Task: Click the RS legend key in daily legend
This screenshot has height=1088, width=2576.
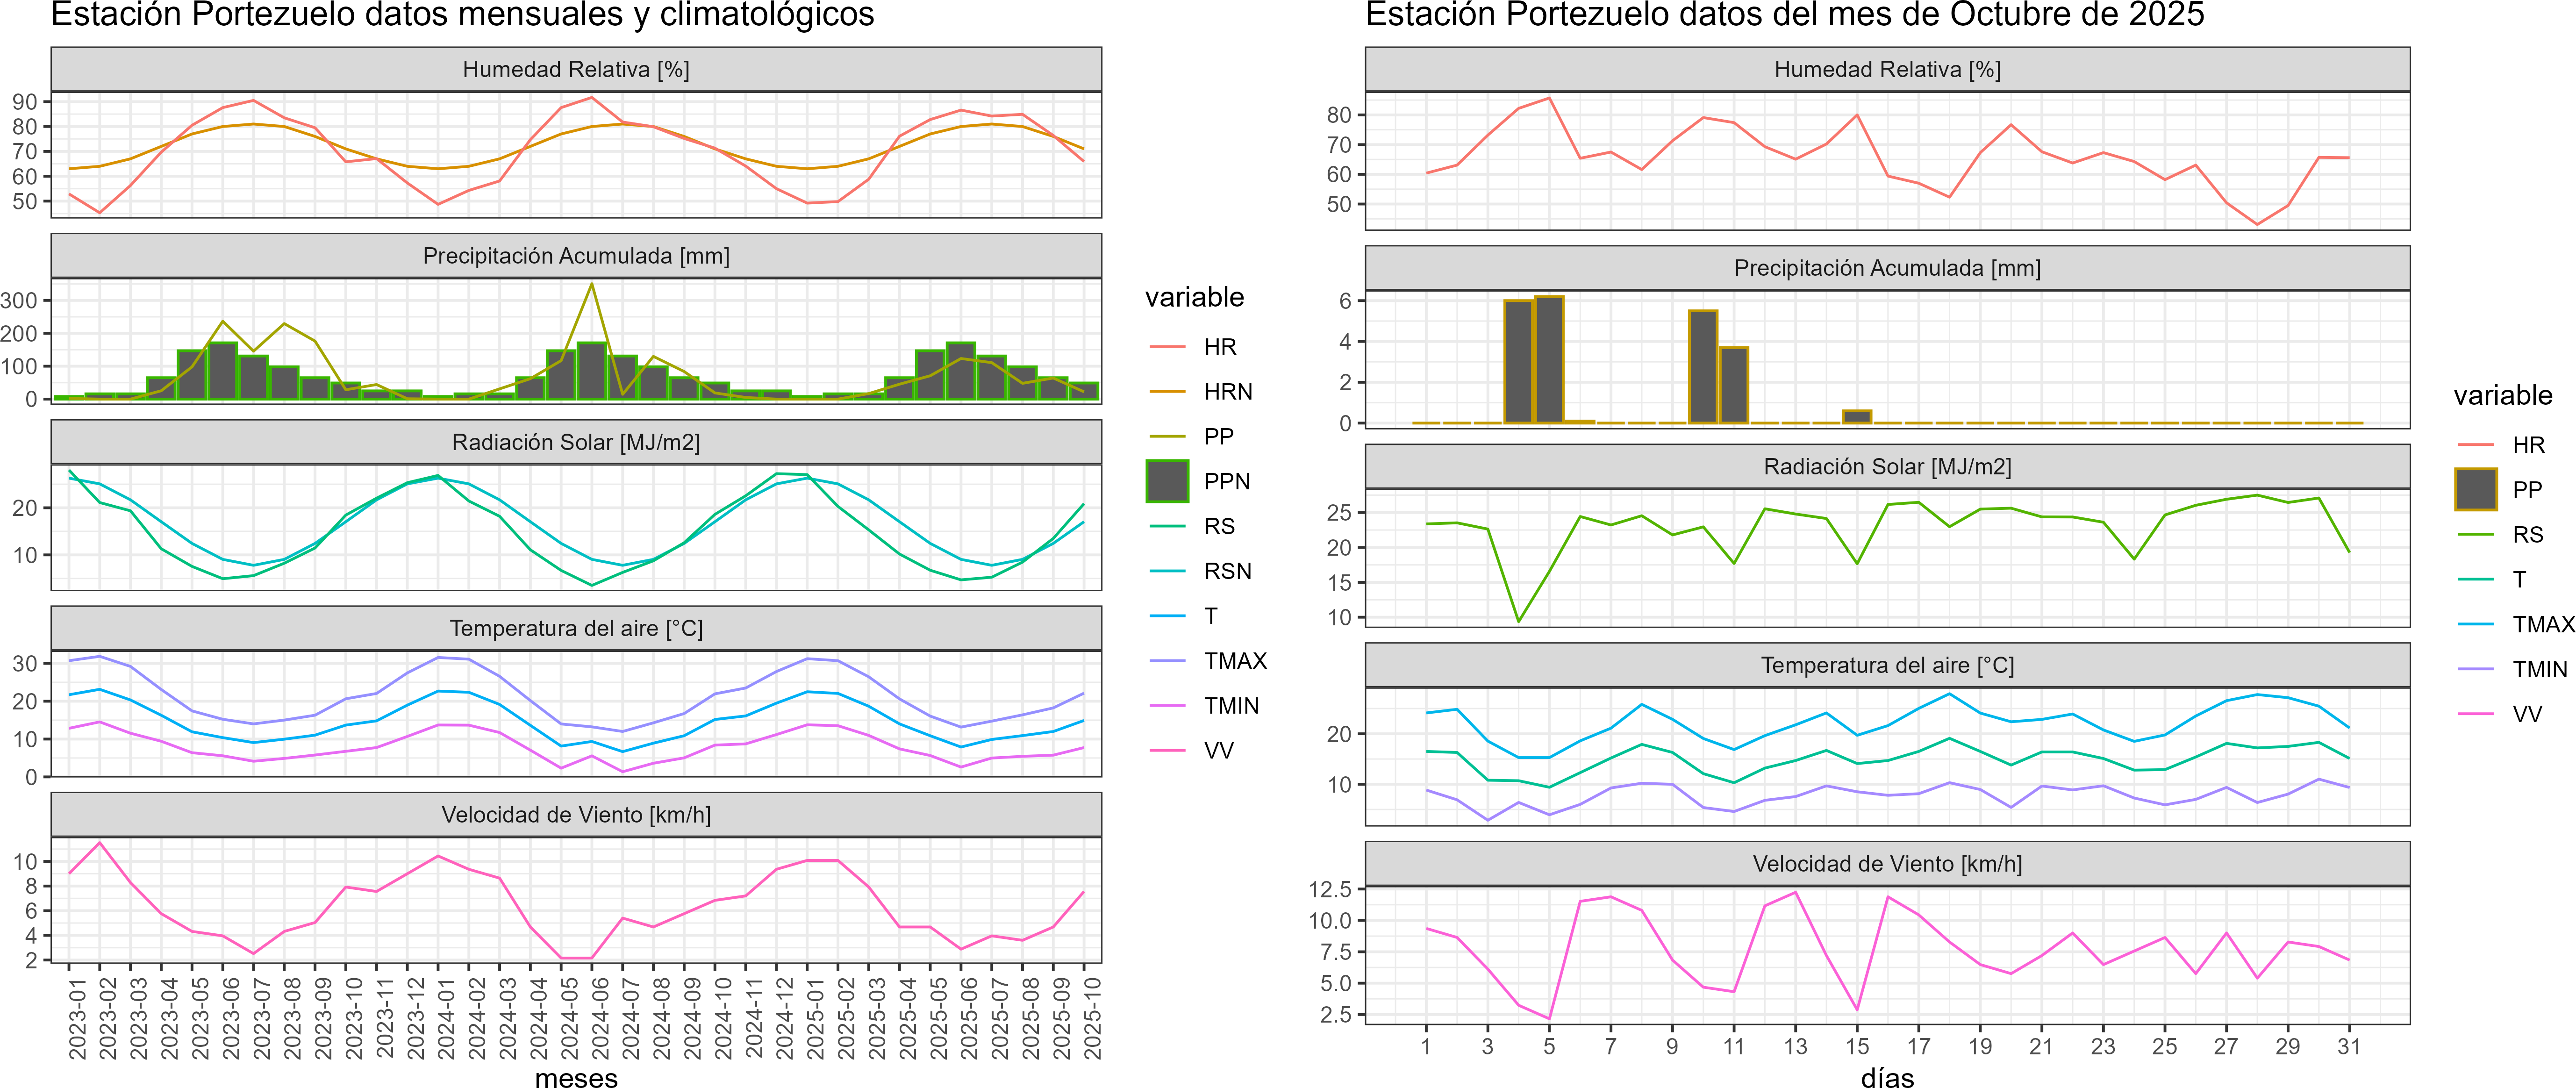Action: pos(2475,534)
